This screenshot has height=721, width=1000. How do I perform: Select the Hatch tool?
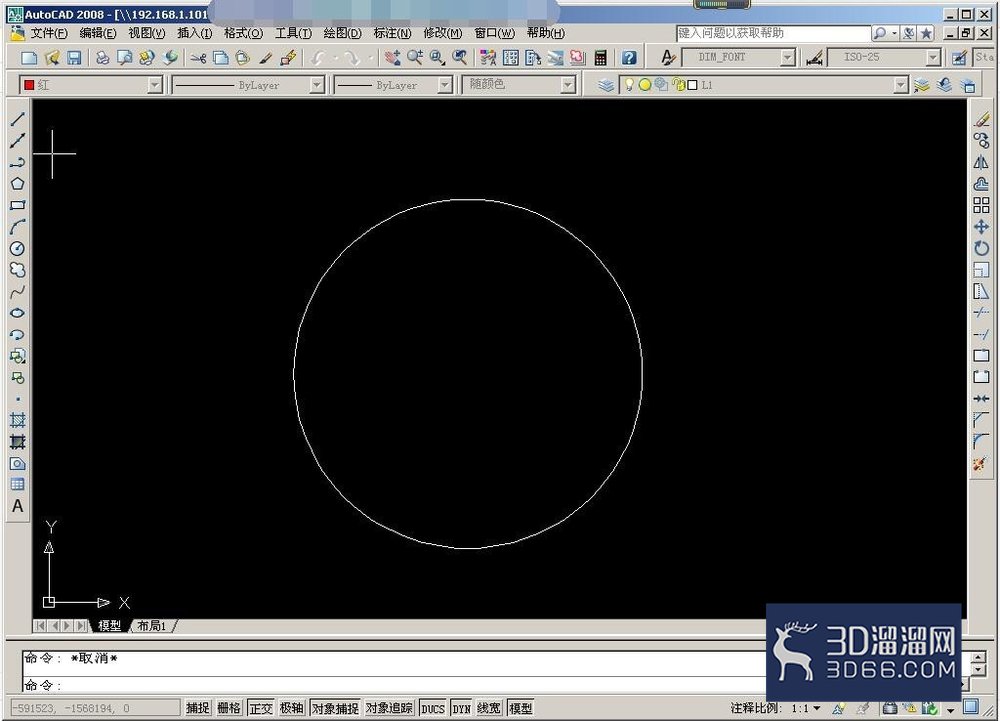(17, 421)
